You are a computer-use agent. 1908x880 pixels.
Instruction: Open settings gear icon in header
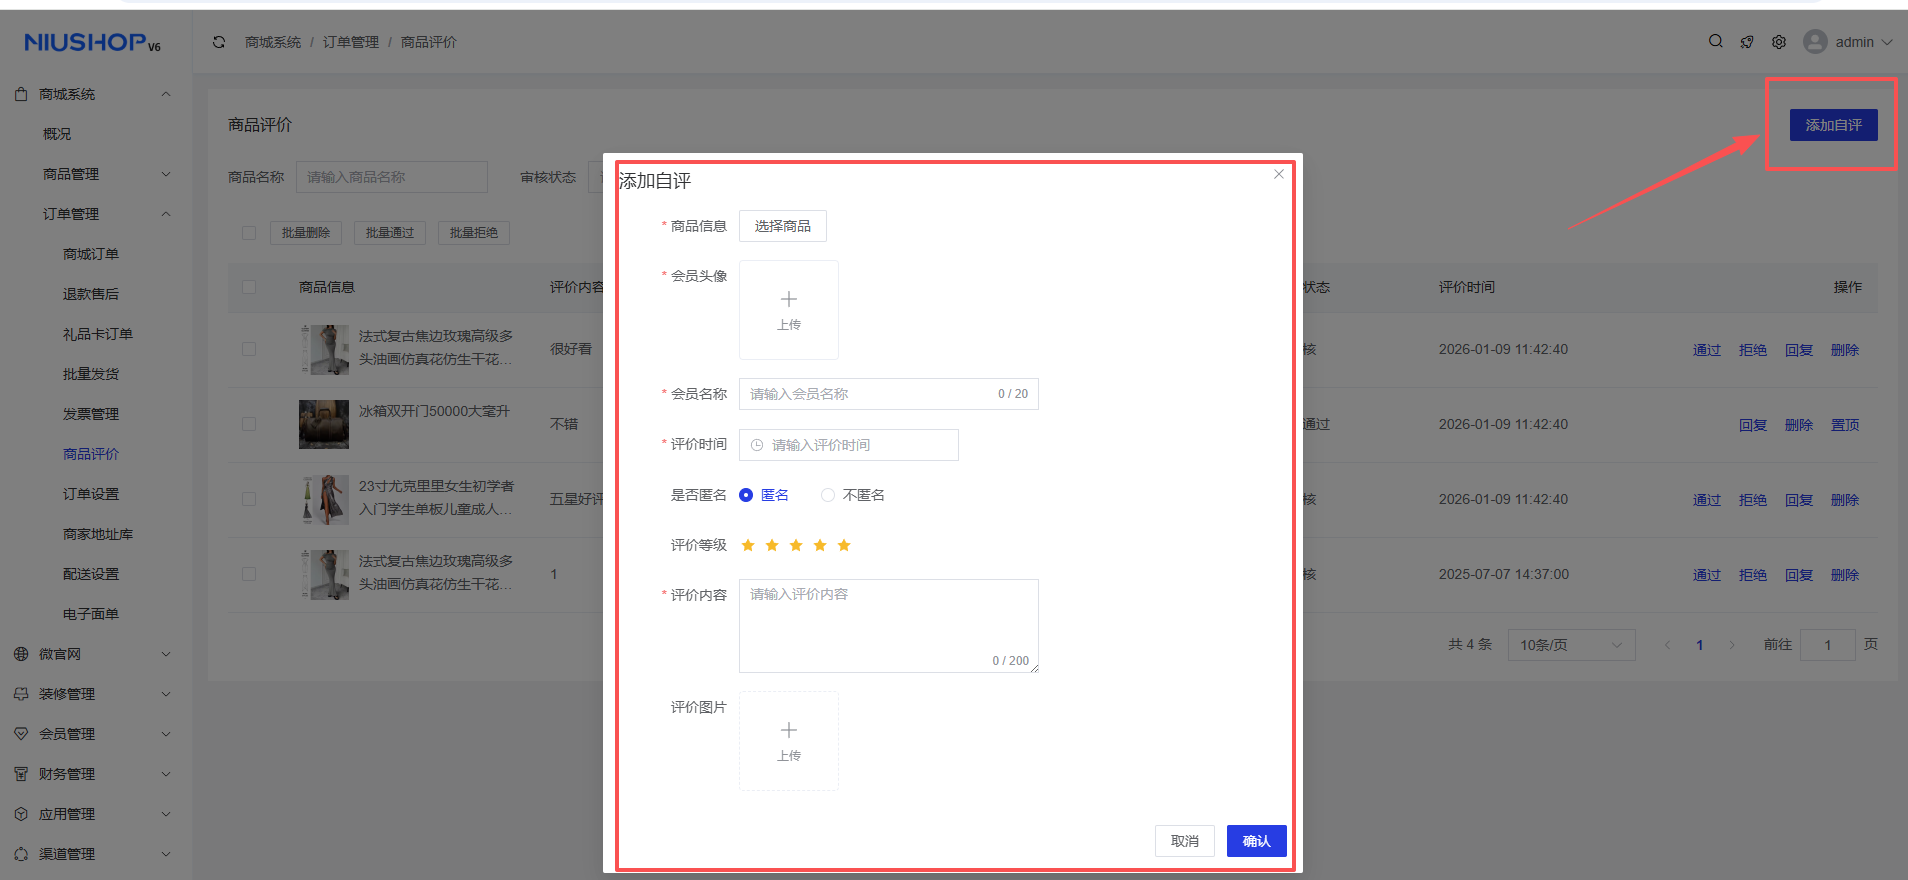[x=1779, y=42]
